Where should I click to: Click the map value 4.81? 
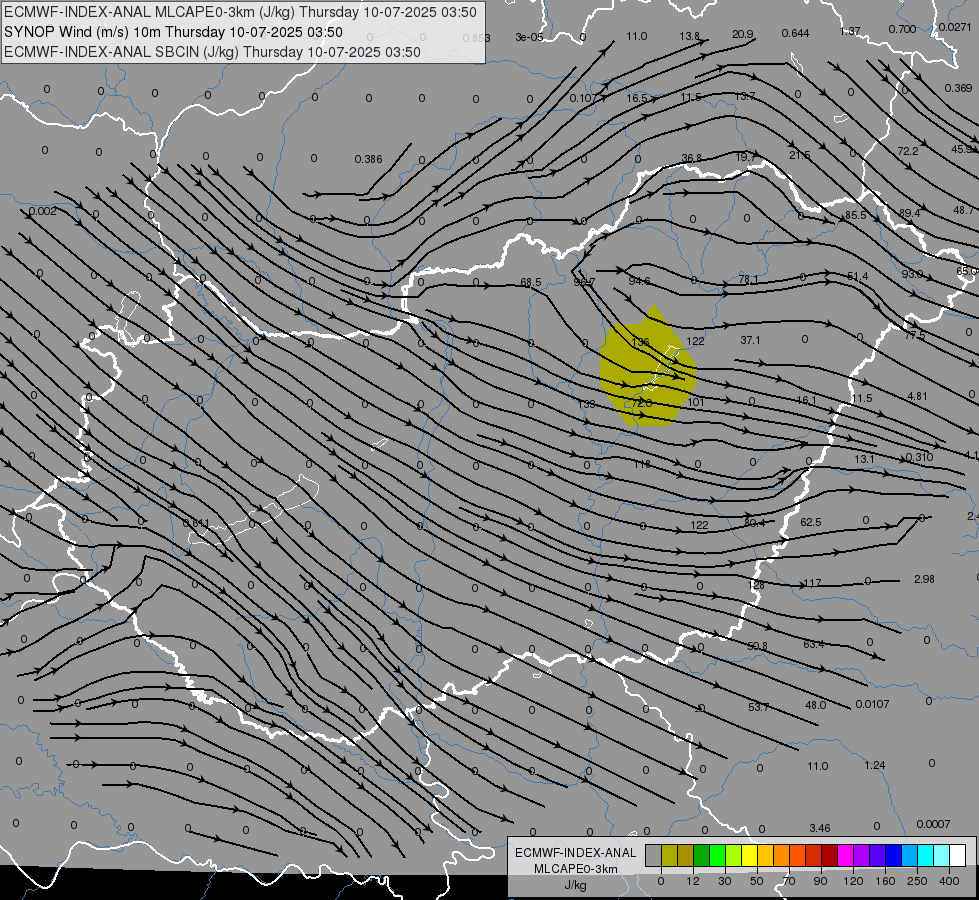pyautogui.click(x=917, y=397)
